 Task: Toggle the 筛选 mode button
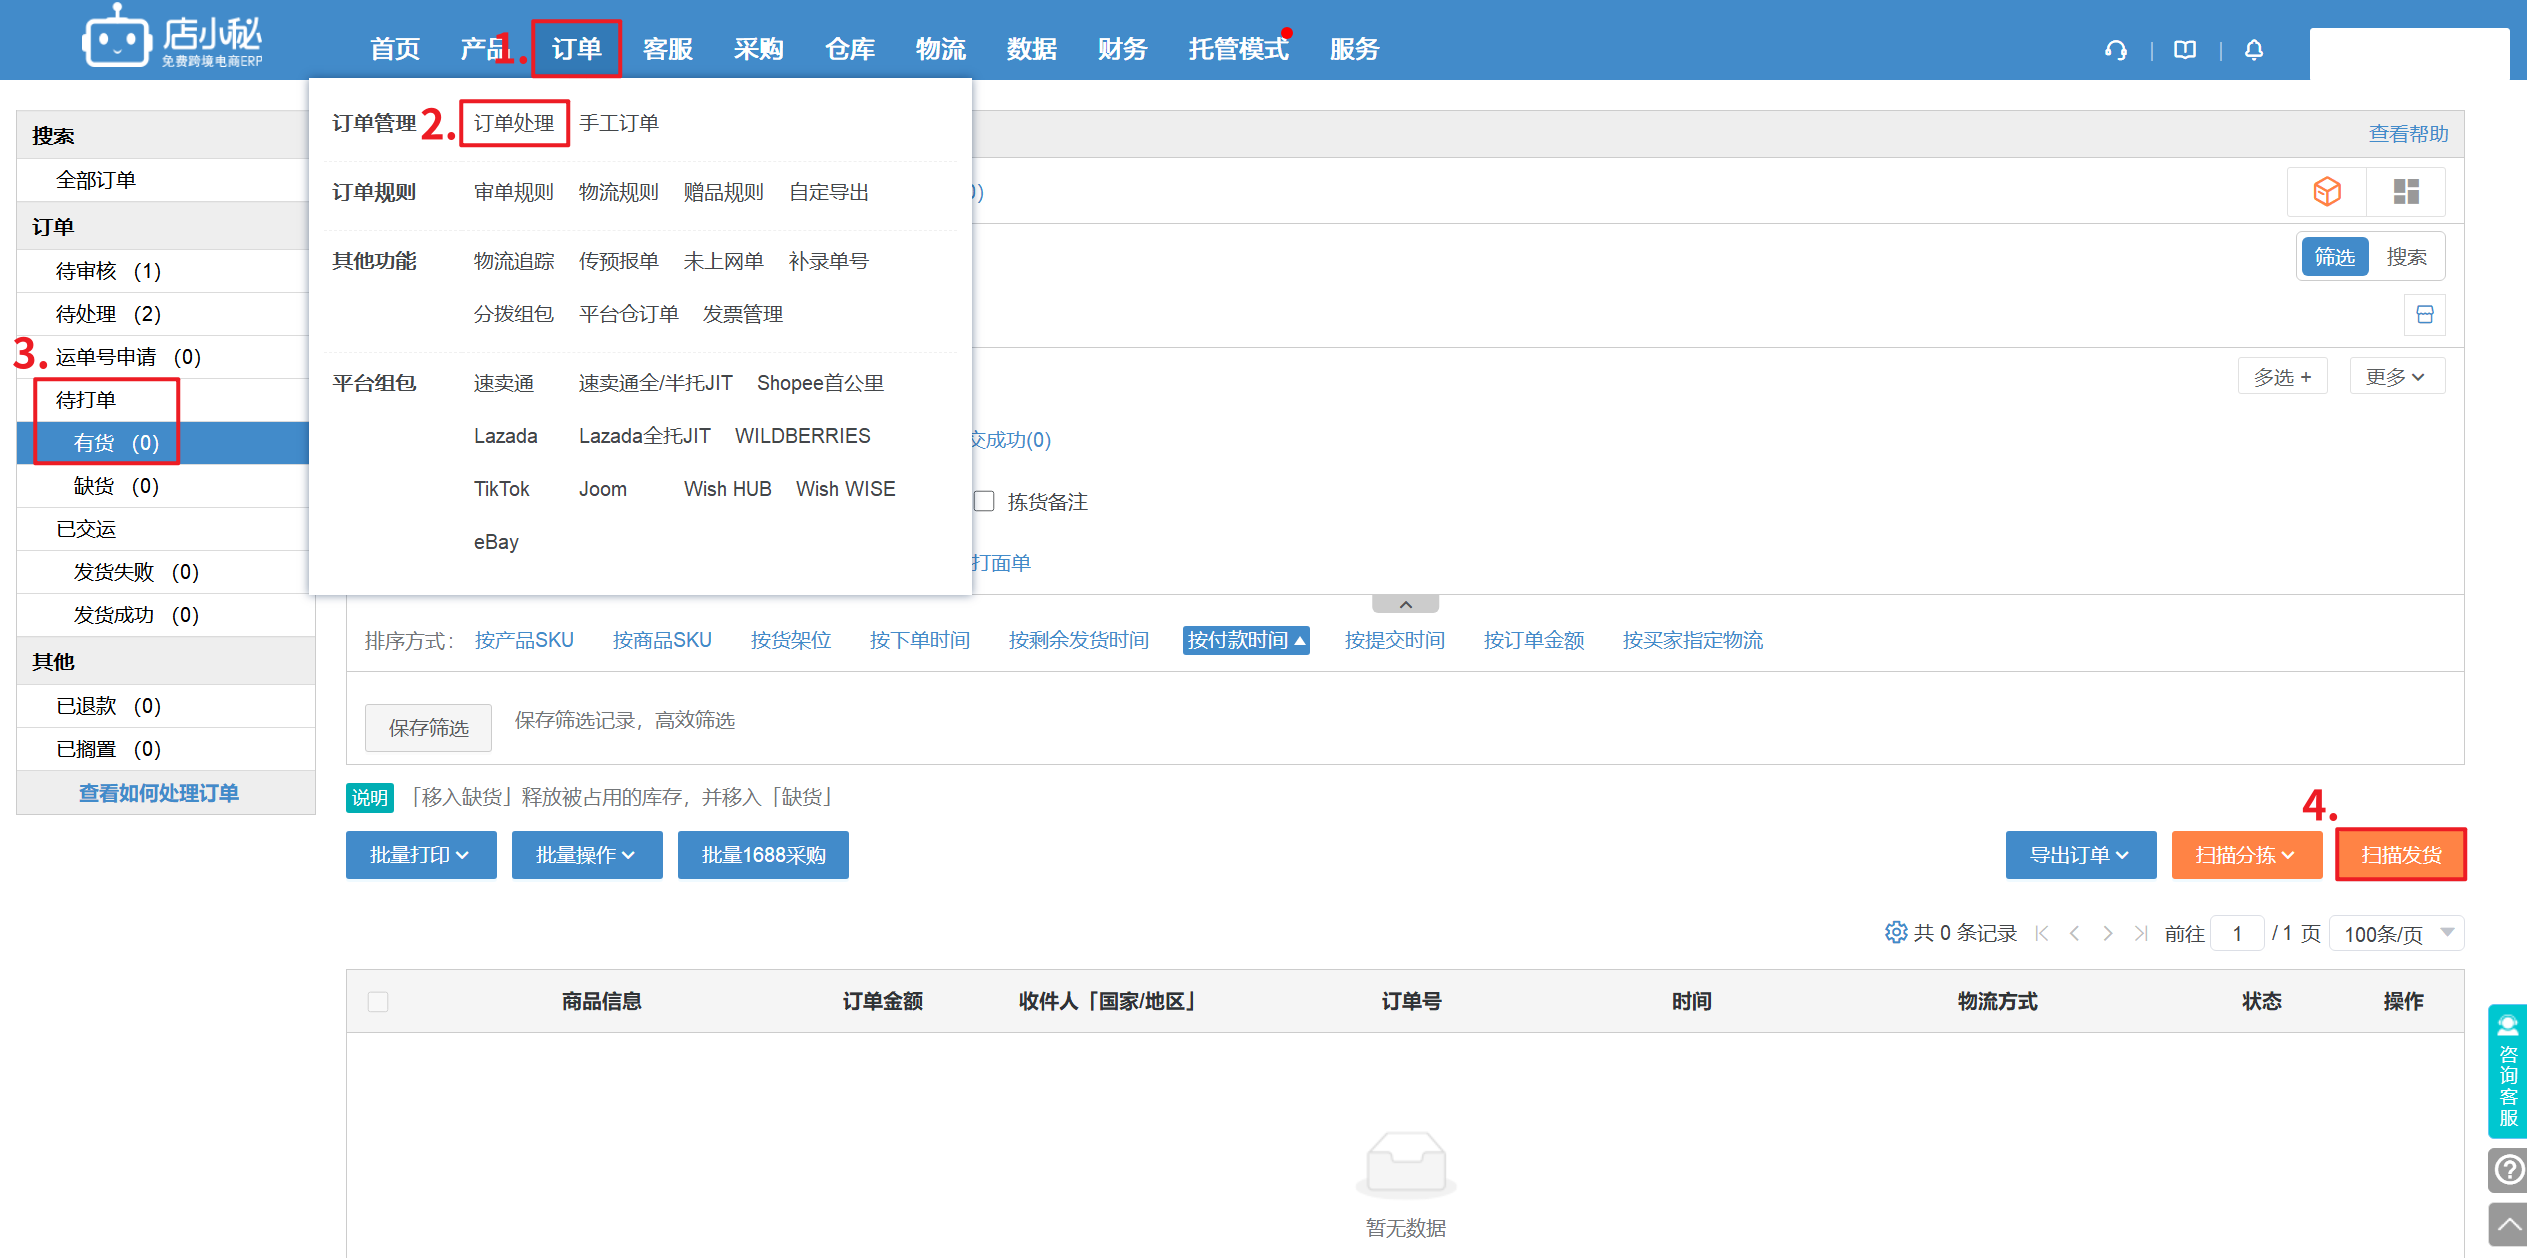pyautogui.click(x=2334, y=257)
